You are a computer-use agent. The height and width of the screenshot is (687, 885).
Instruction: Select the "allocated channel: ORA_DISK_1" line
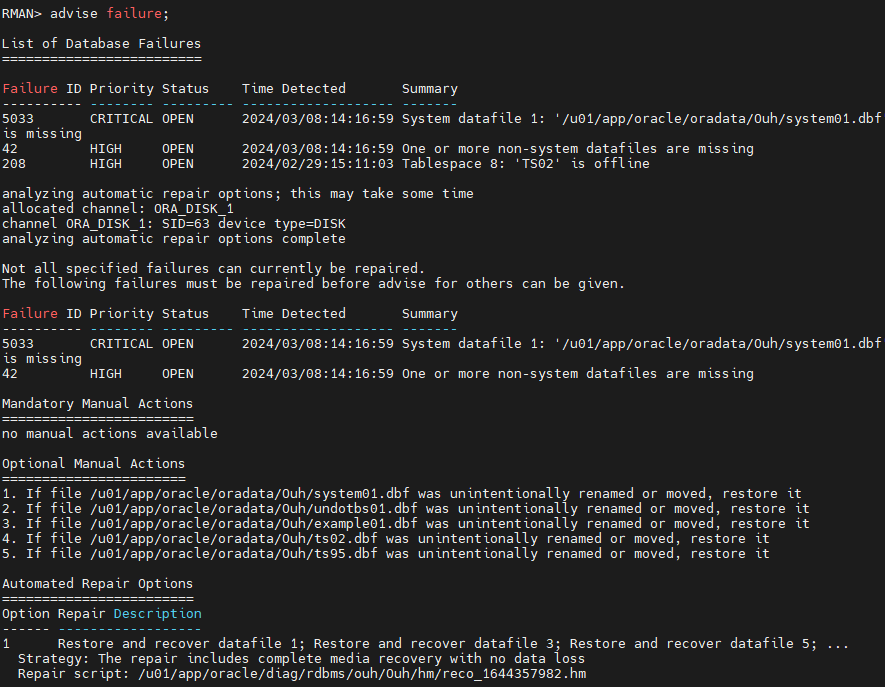117,209
